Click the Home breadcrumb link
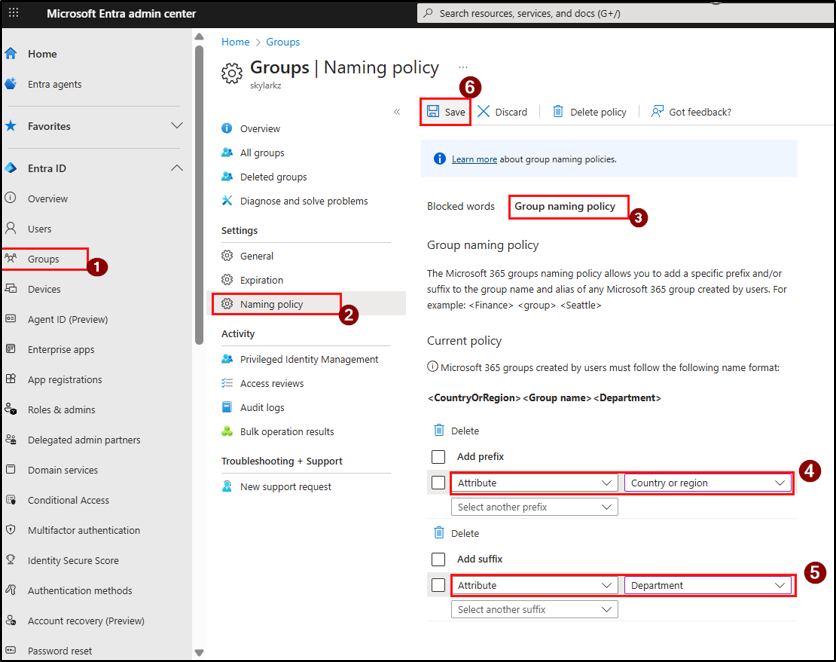This screenshot has height=662, width=836. 235,42
